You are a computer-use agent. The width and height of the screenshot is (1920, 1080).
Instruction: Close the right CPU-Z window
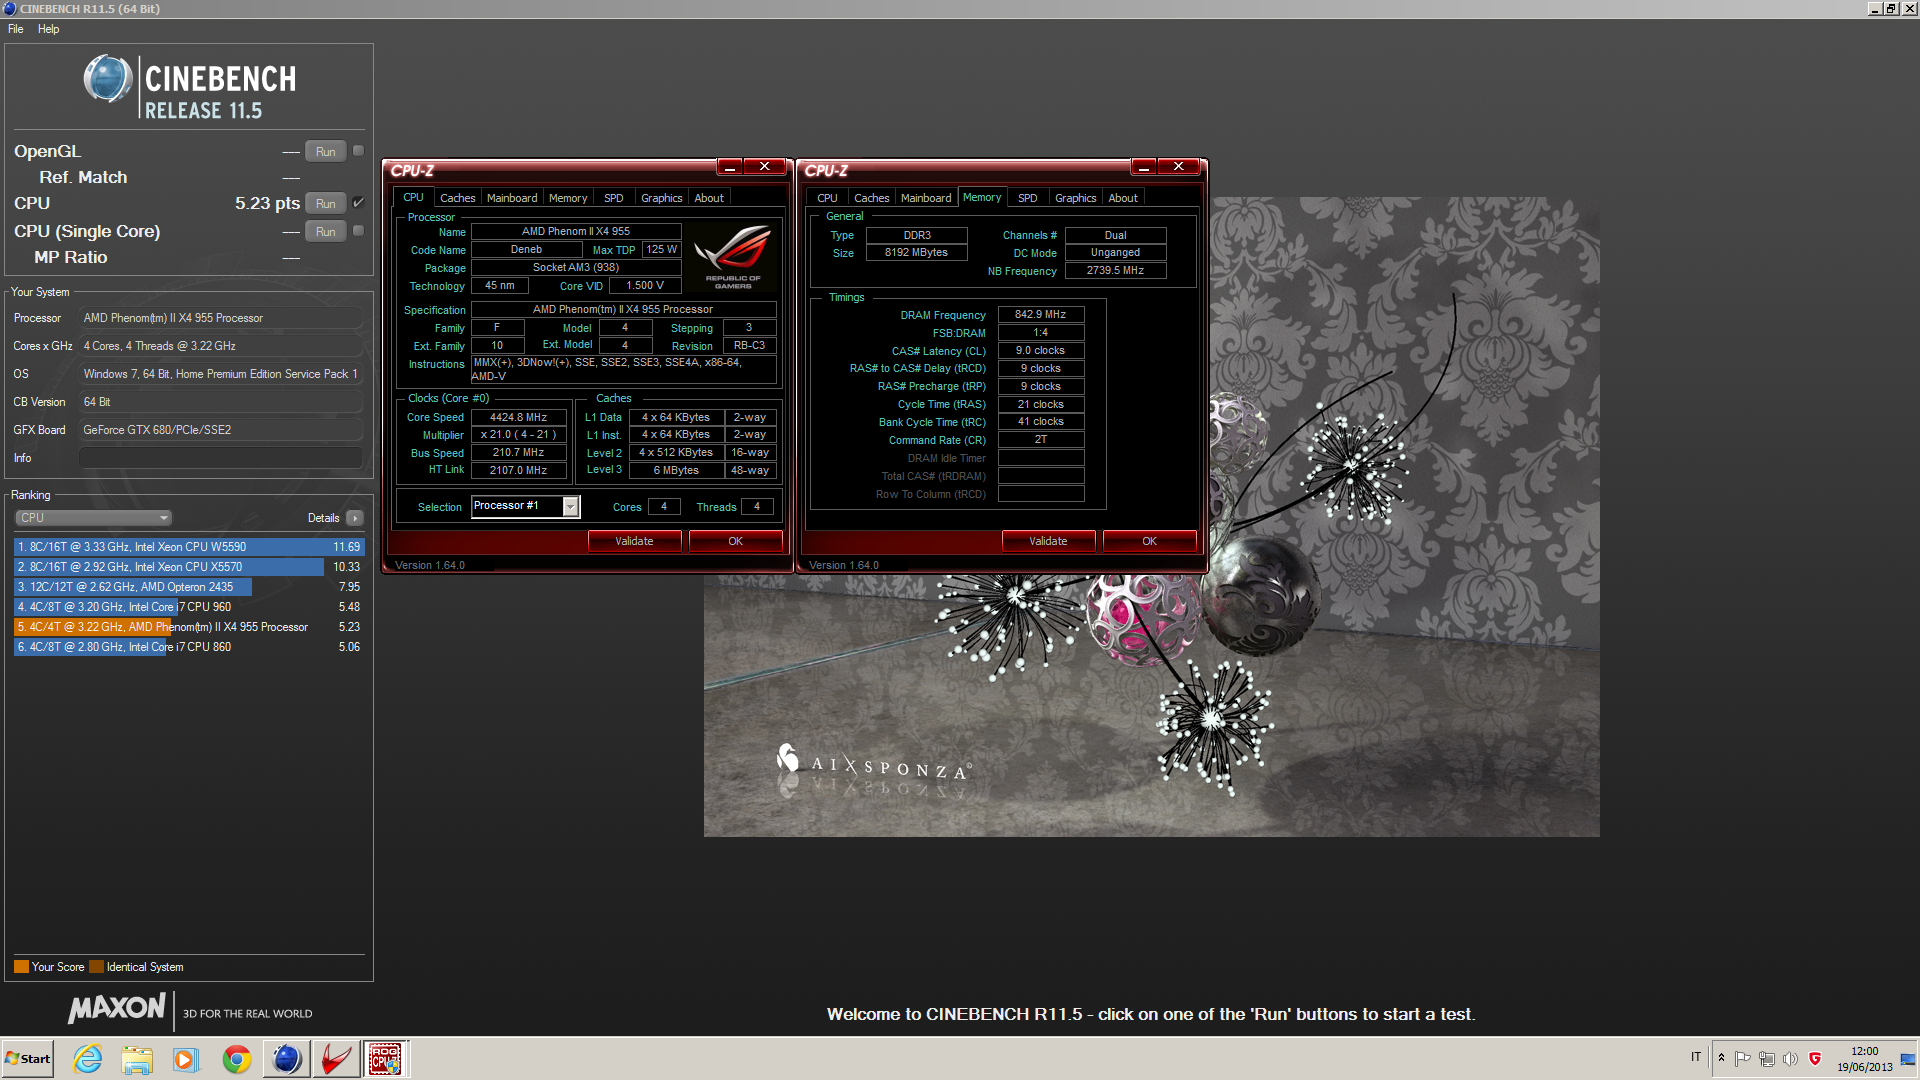(1179, 167)
